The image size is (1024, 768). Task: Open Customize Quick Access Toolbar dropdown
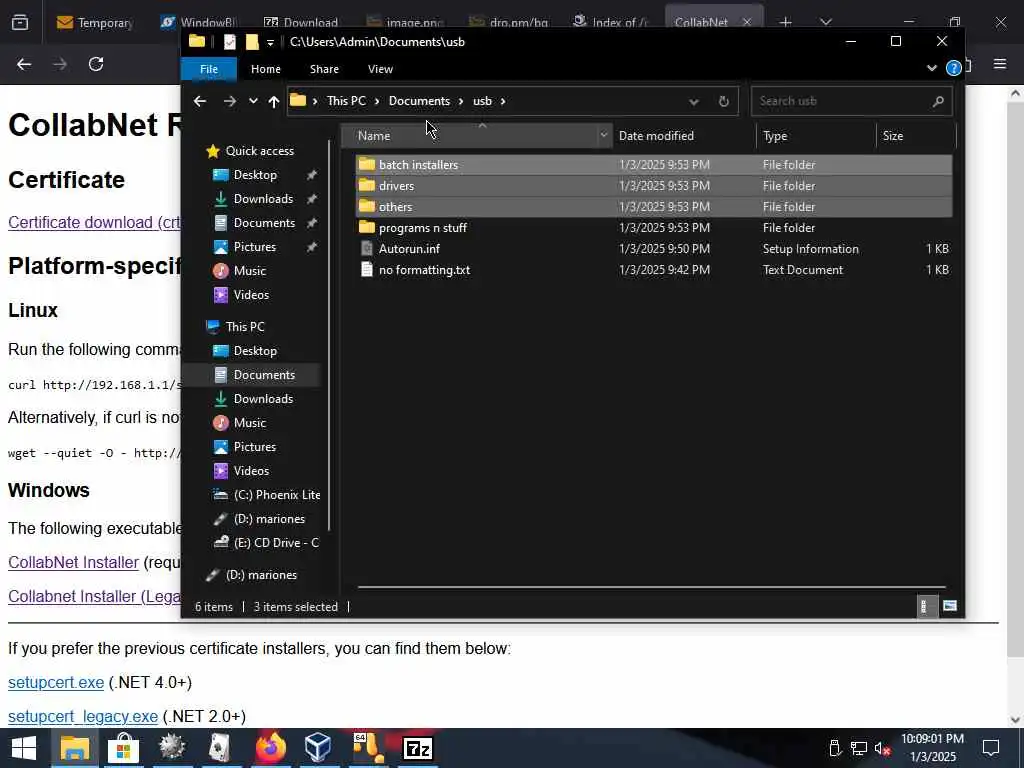coord(270,42)
